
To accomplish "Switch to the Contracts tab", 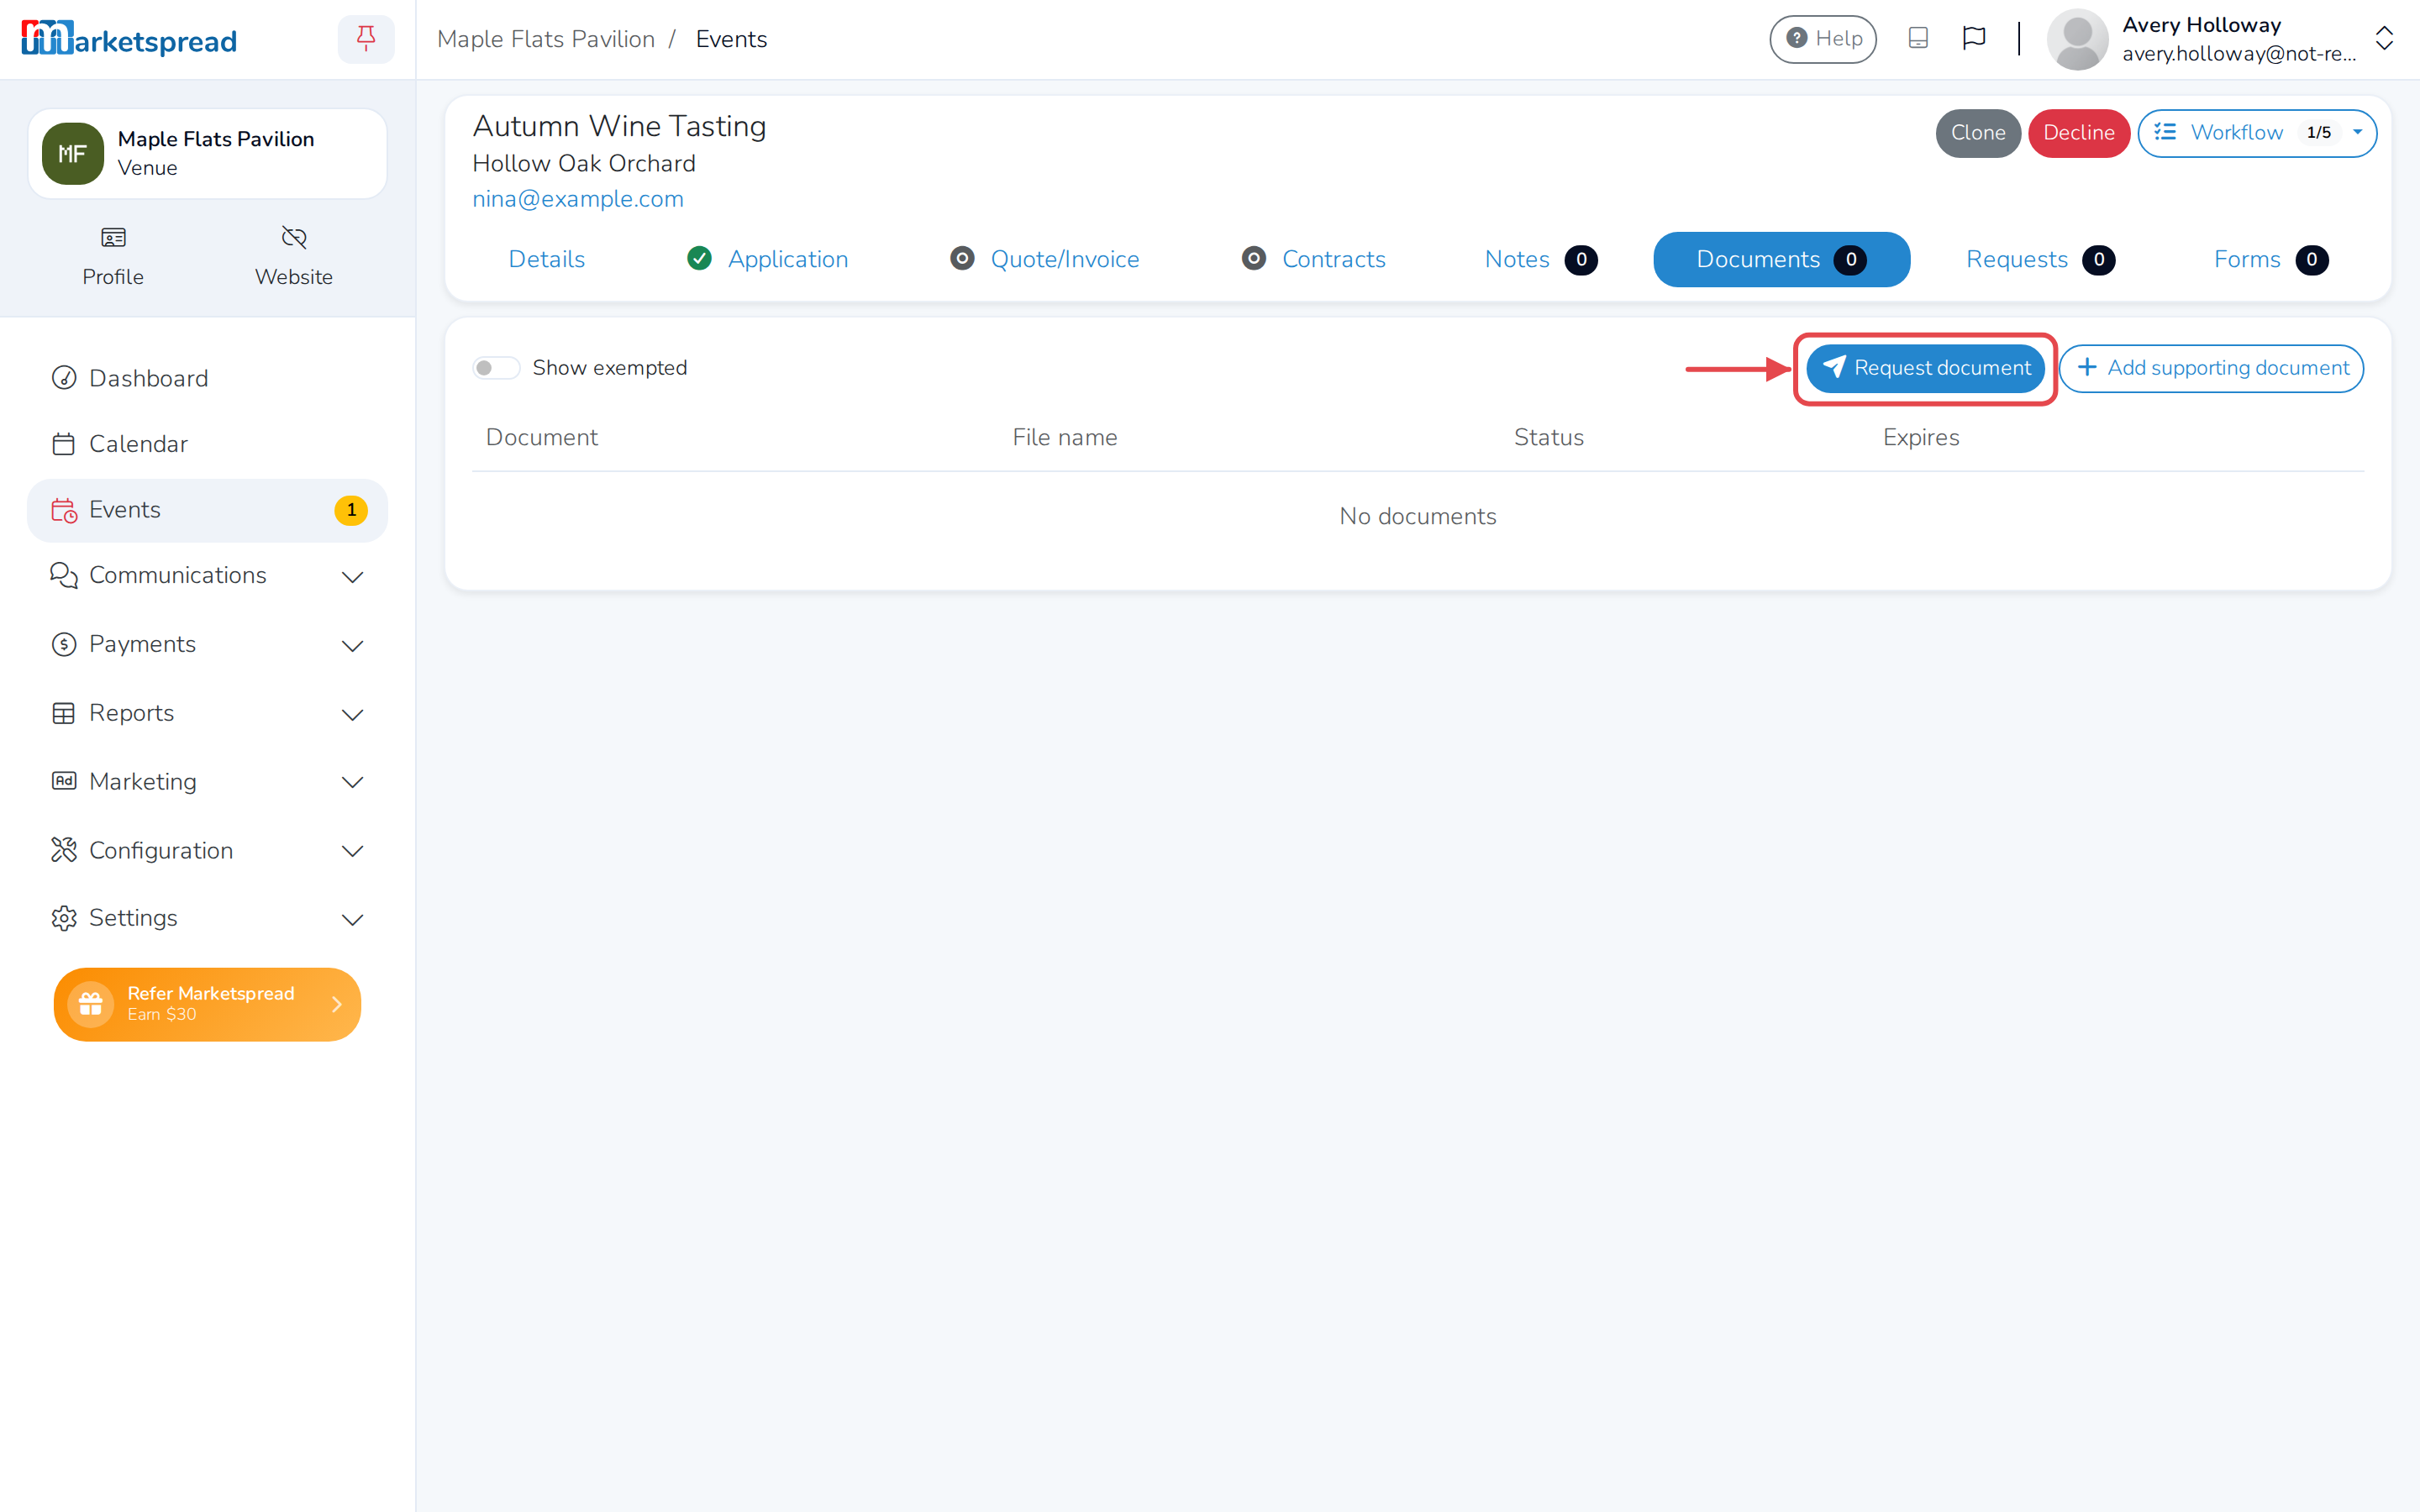I will [1313, 260].
